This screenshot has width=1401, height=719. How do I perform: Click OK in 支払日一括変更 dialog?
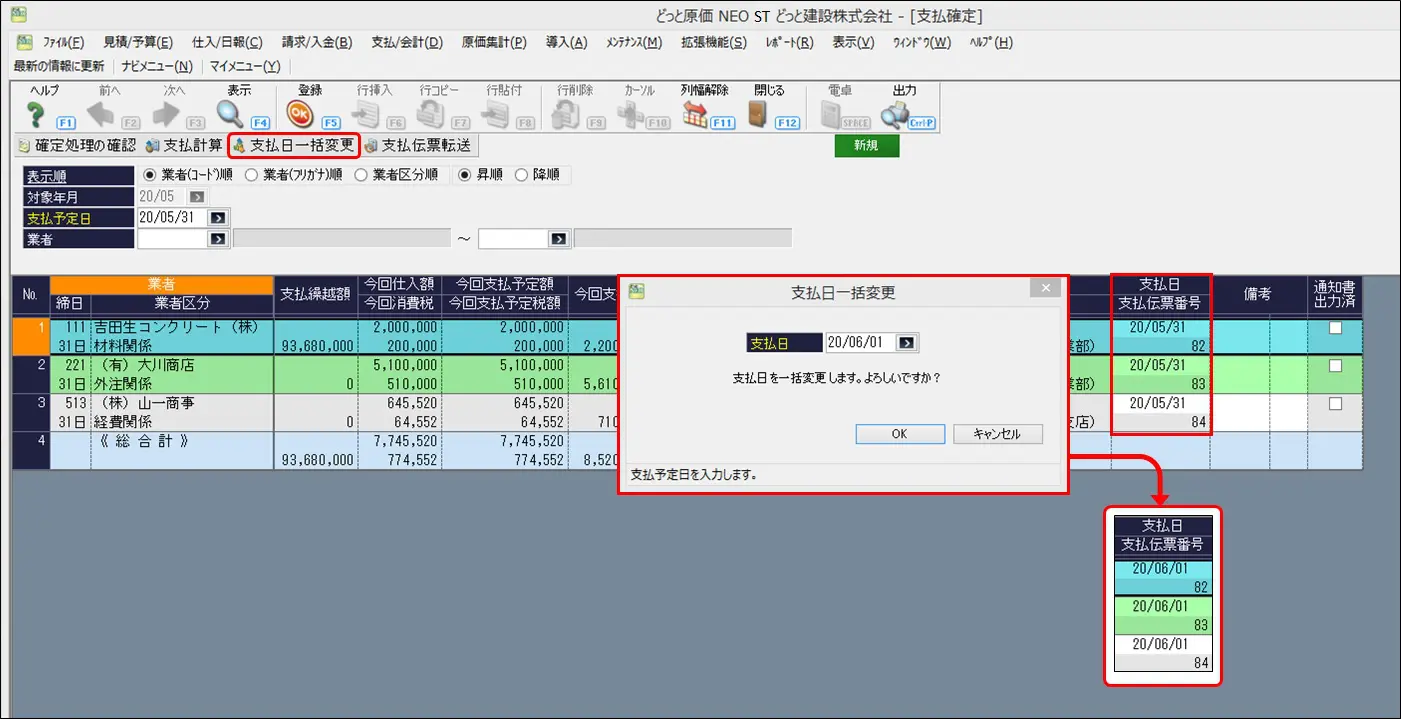coord(900,434)
